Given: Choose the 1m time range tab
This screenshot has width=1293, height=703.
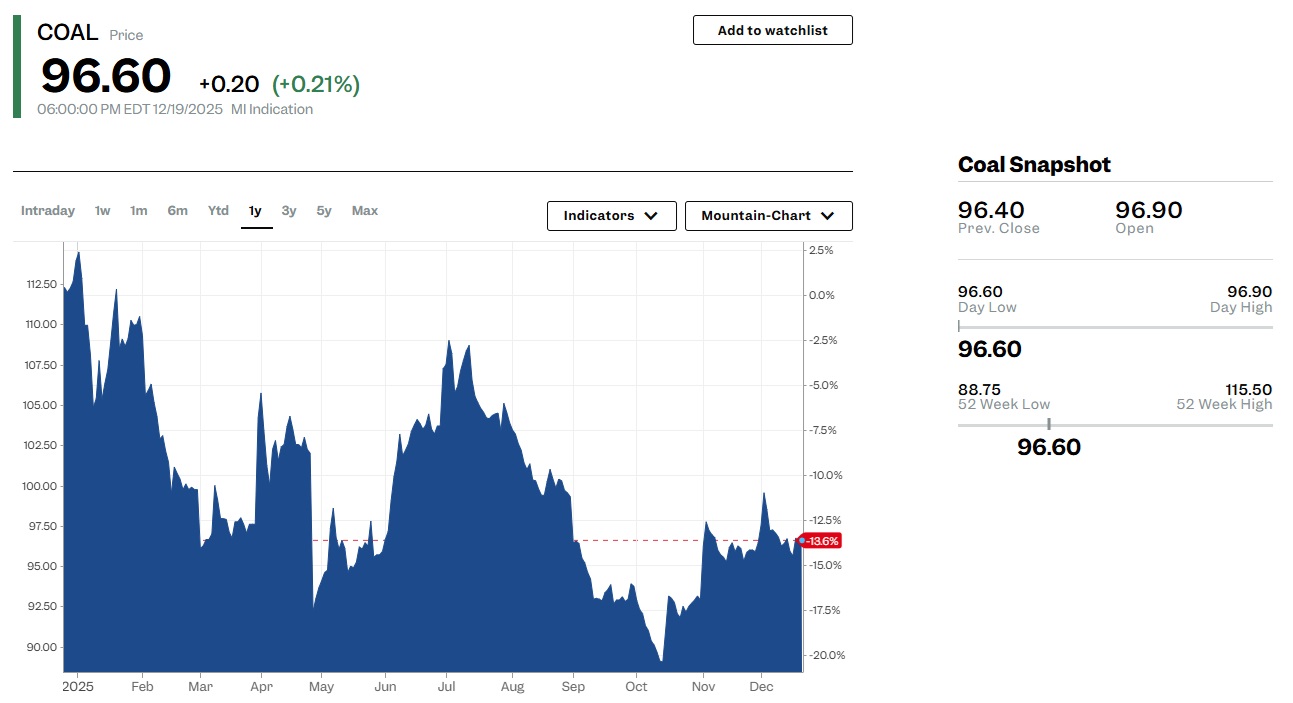Looking at the screenshot, I should [139, 211].
